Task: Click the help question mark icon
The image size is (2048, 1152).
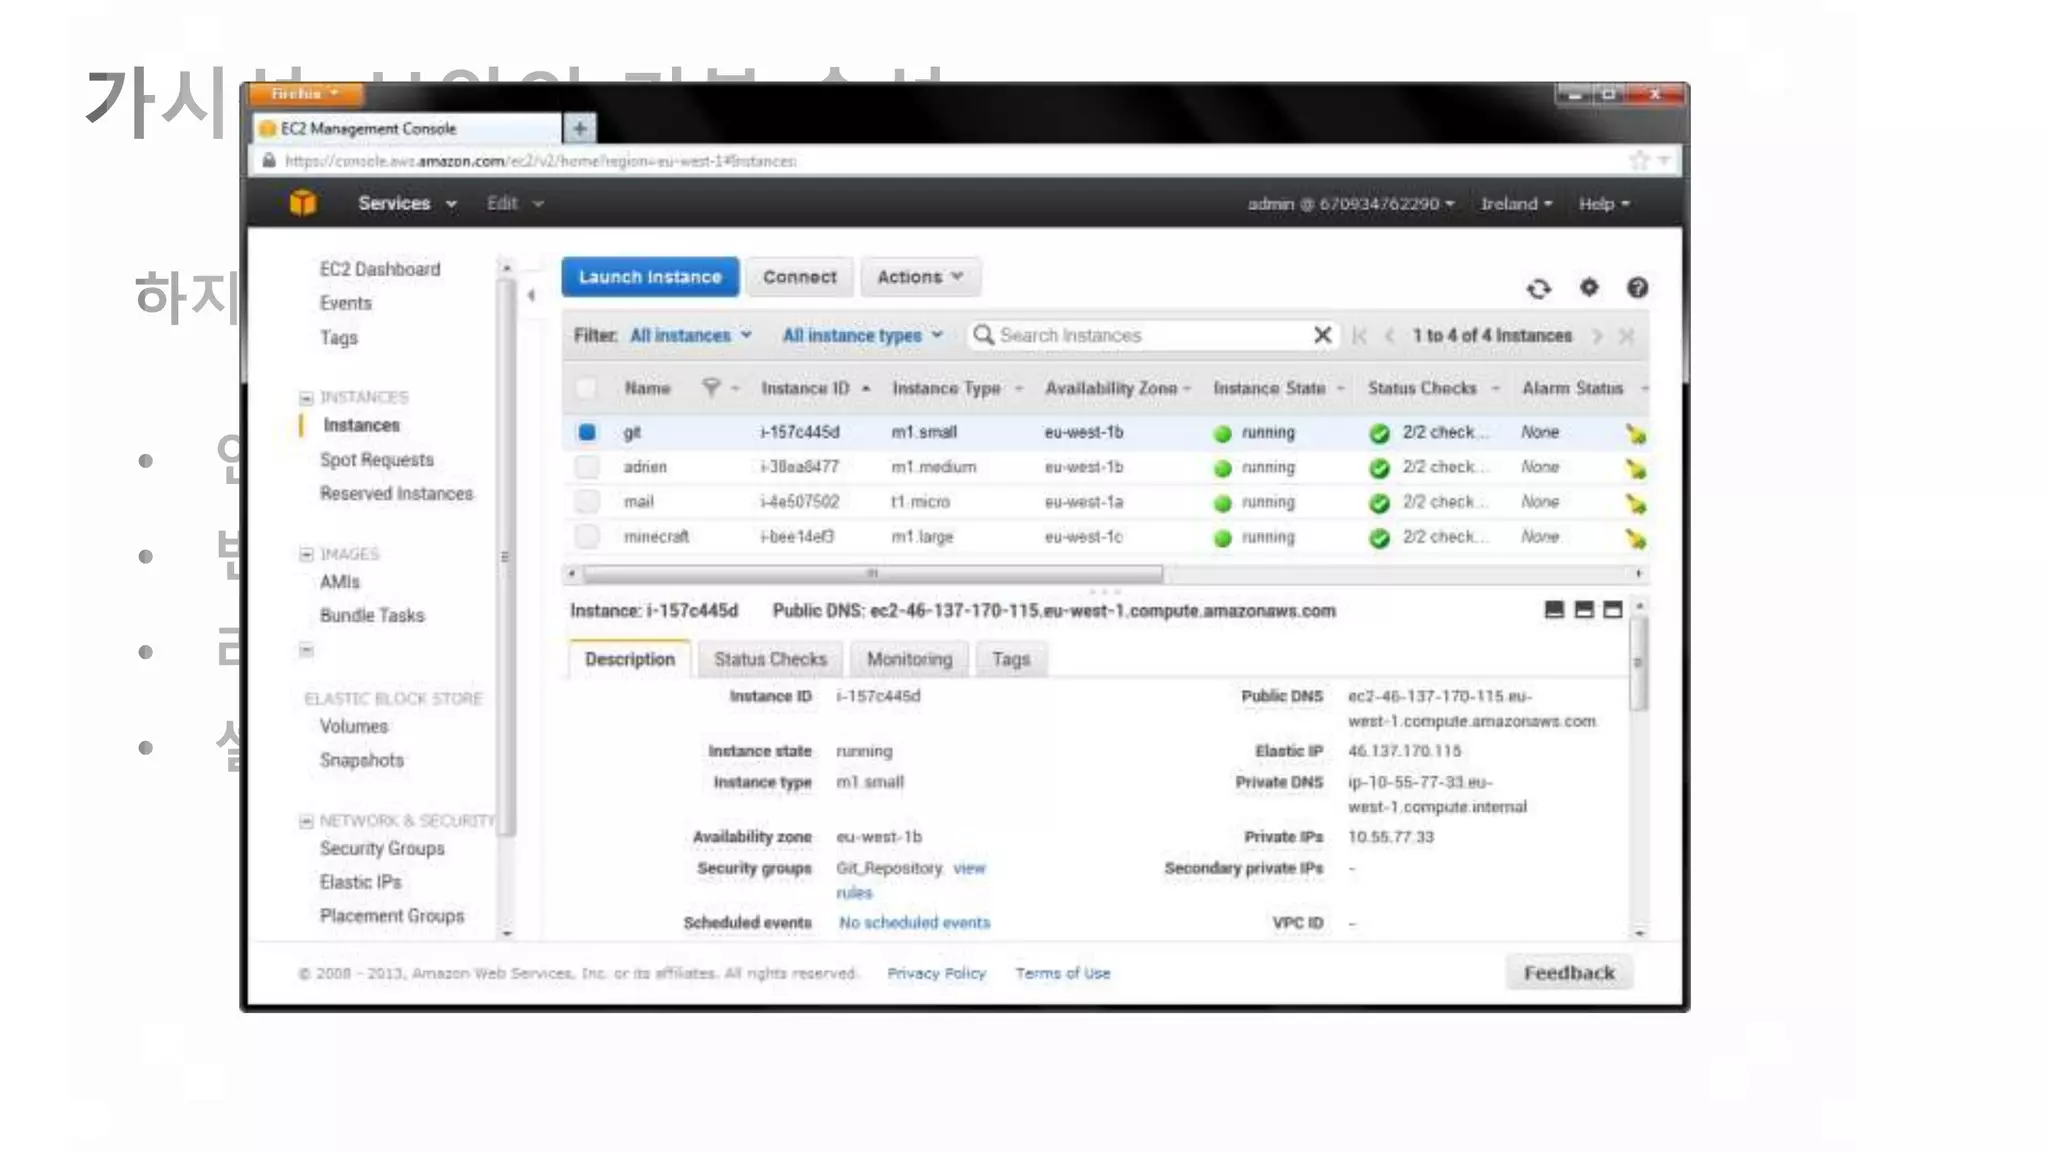Action: click(1637, 288)
